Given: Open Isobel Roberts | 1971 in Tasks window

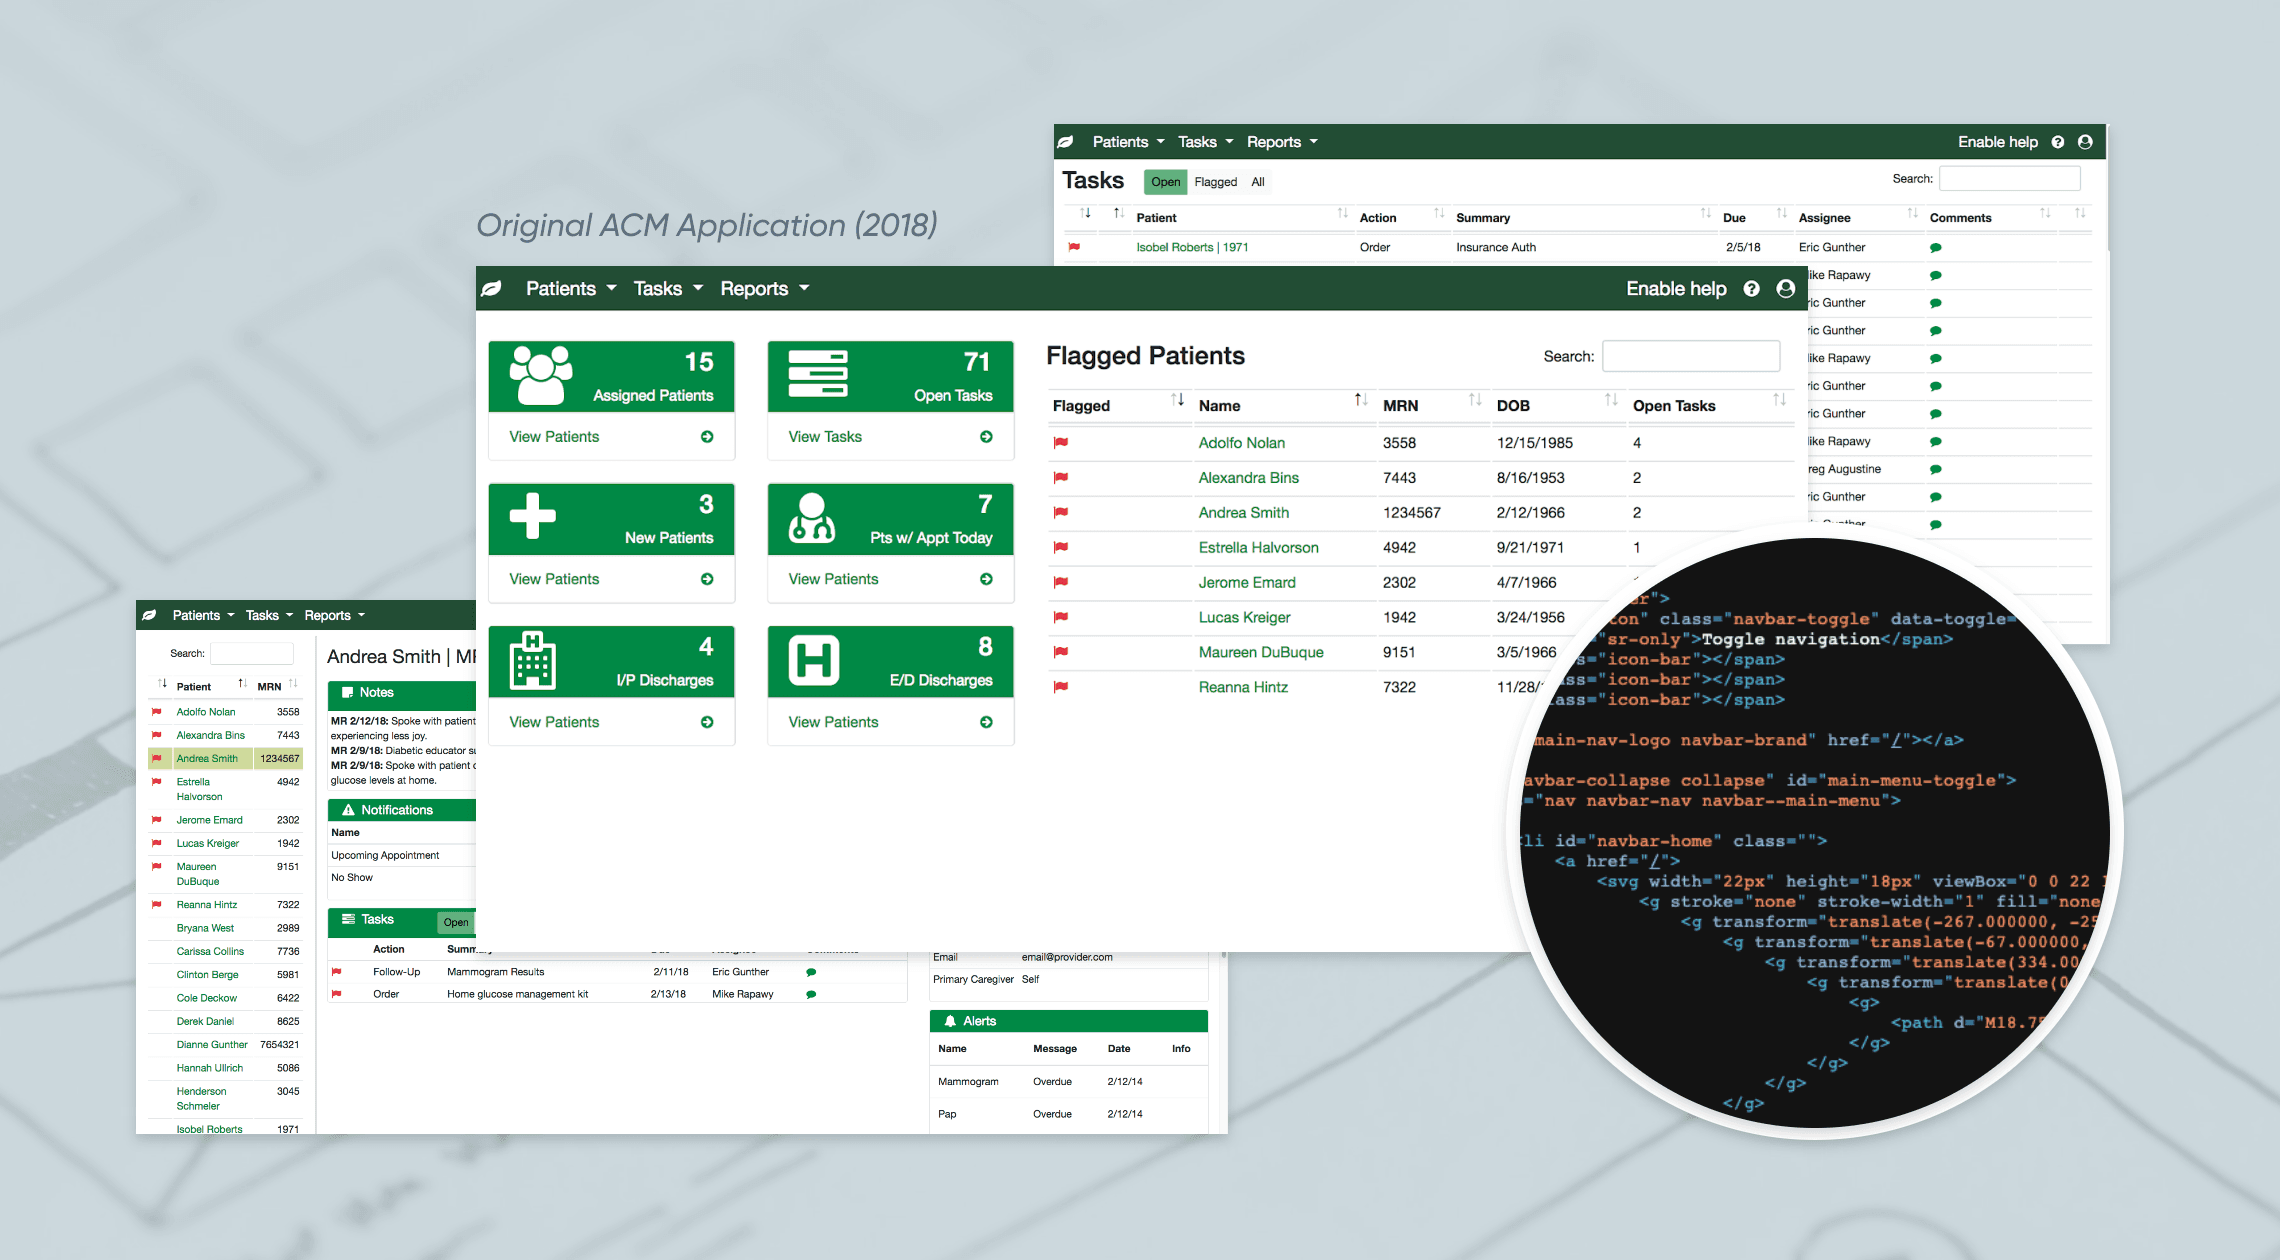Looking at the screenshot, I should point(1192,247).
